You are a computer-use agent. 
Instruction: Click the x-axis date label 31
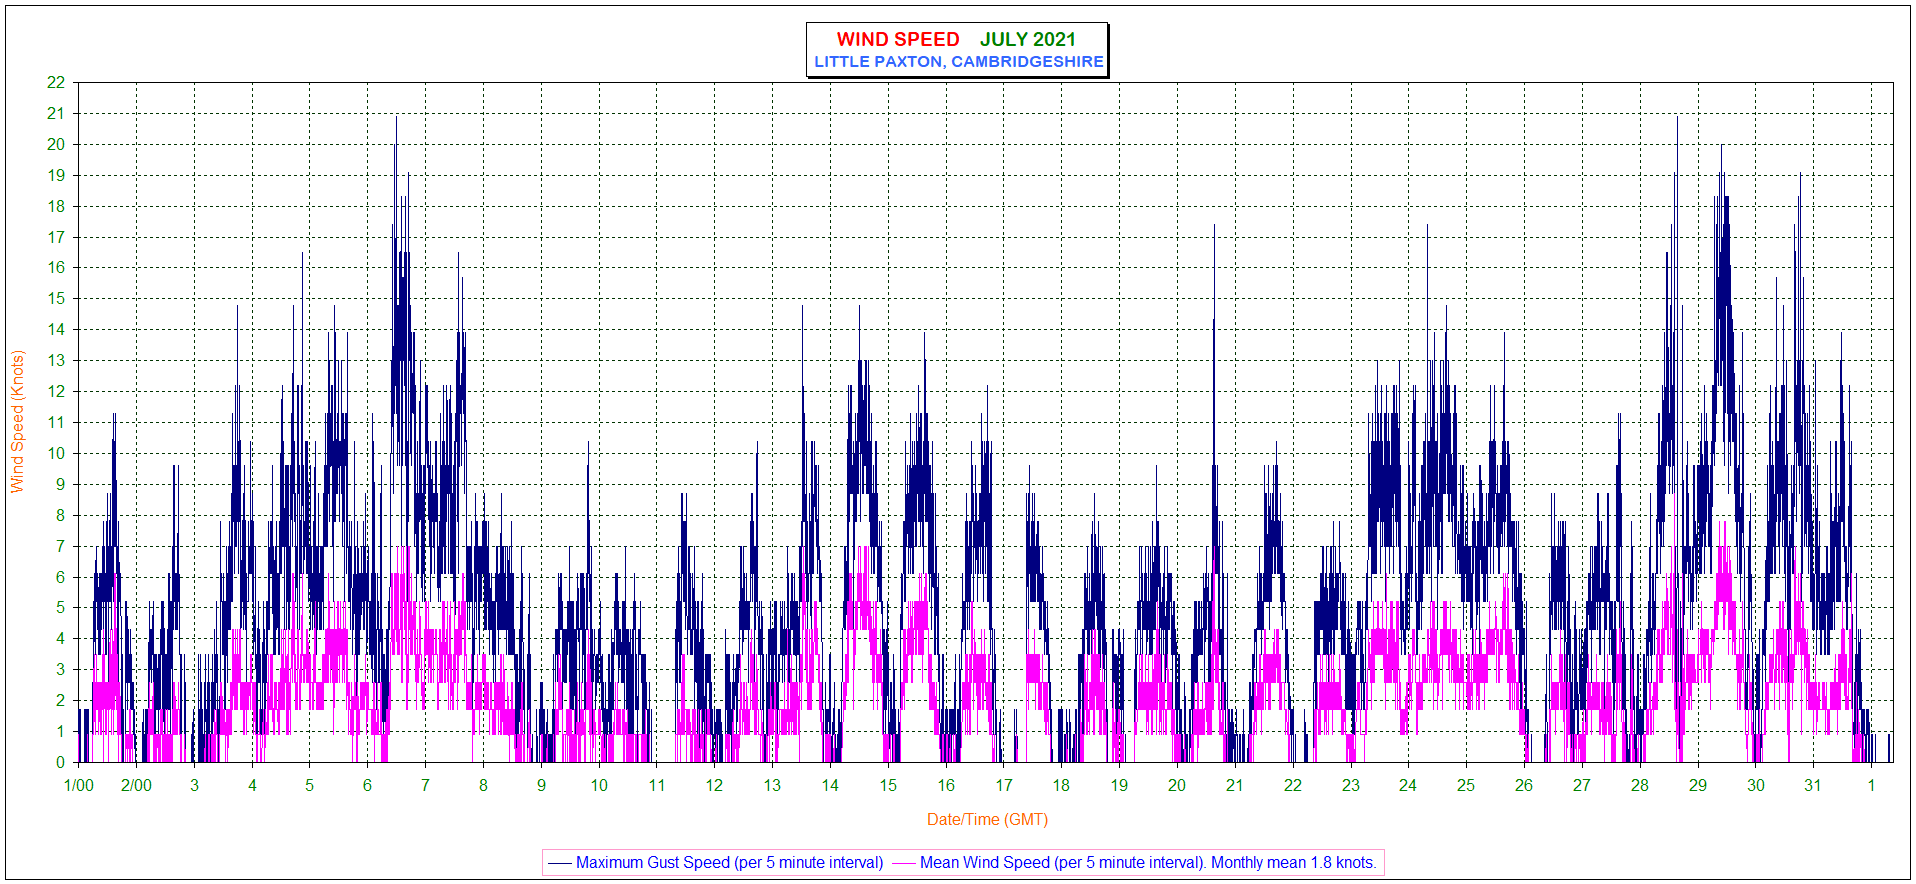(1813, 786)
